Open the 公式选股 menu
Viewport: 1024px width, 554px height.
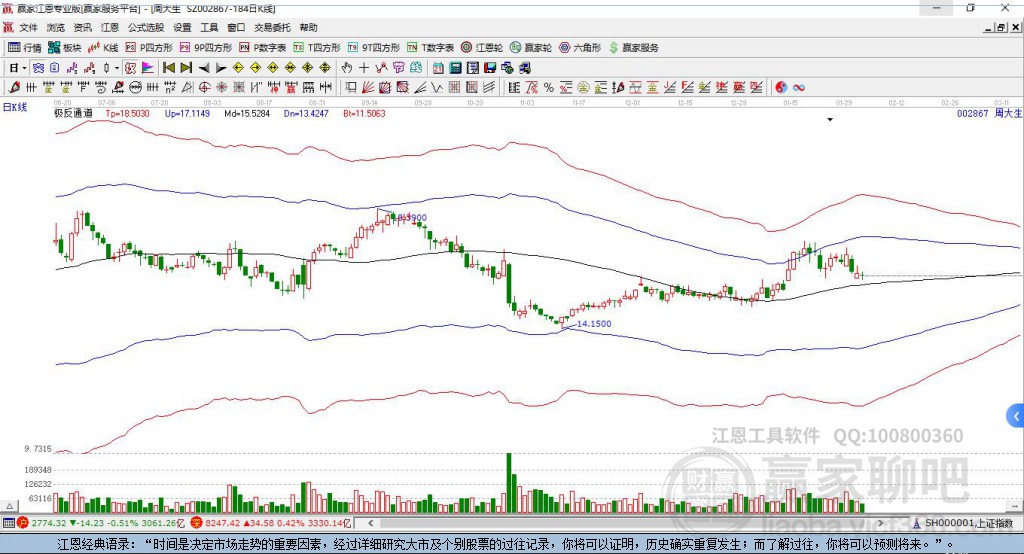pos(146,27)
